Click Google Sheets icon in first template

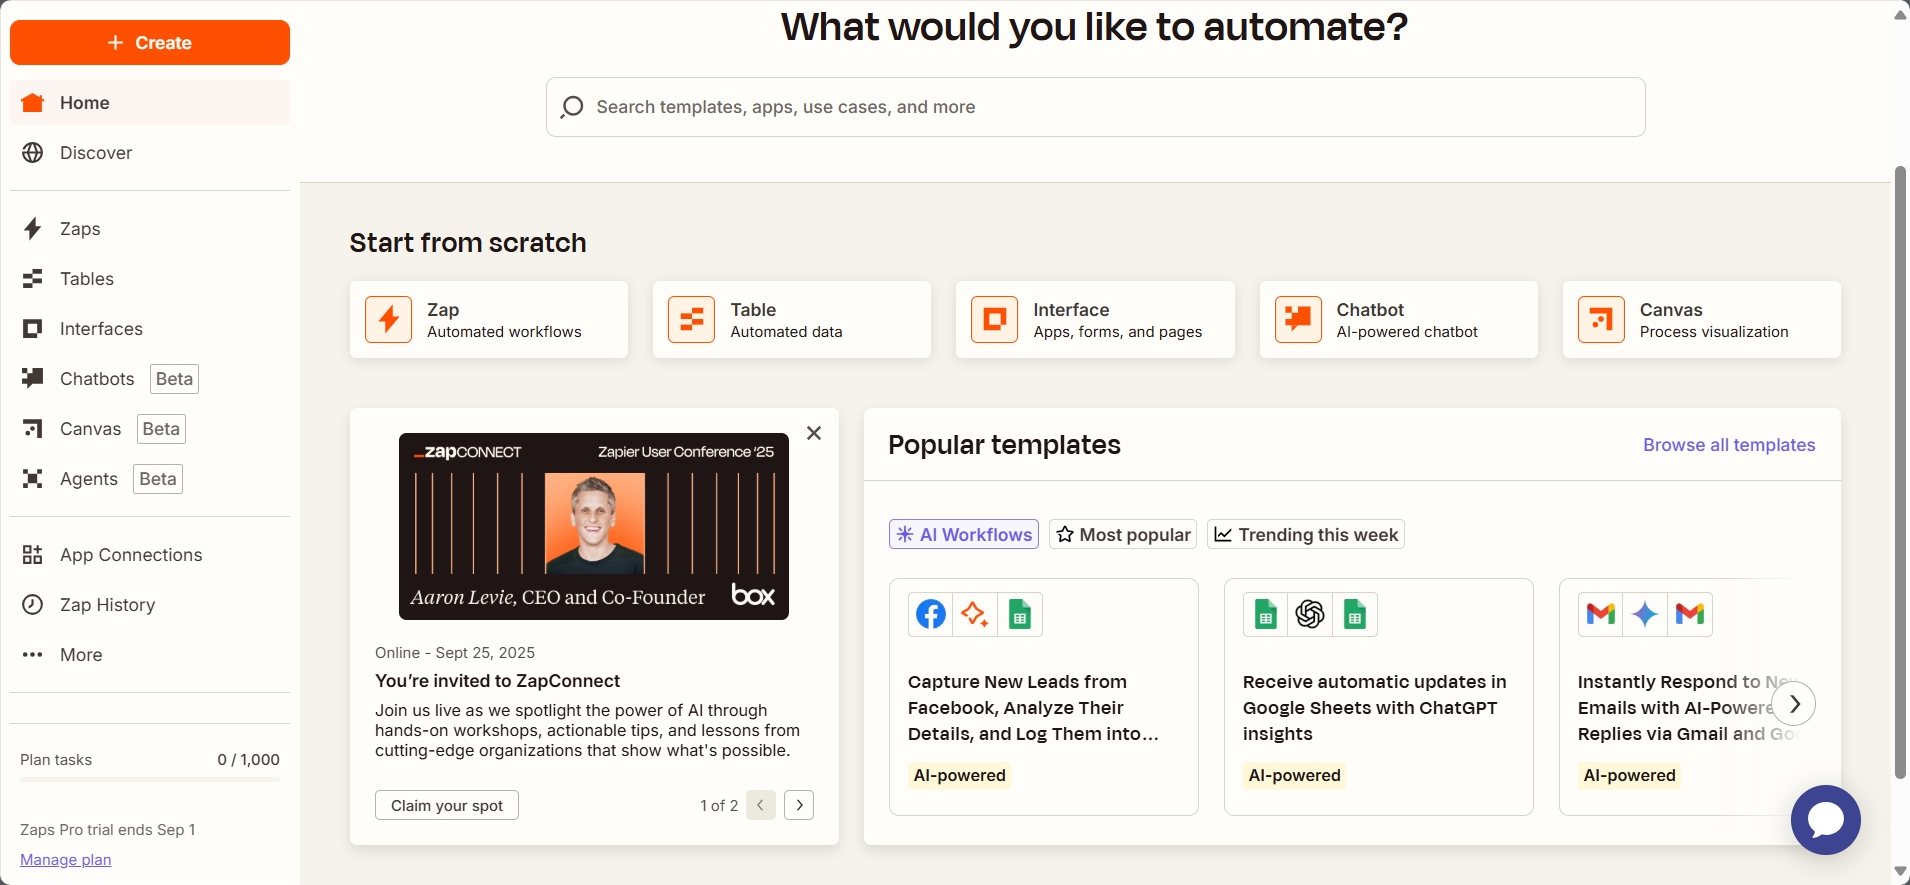tap(1020, 614)
